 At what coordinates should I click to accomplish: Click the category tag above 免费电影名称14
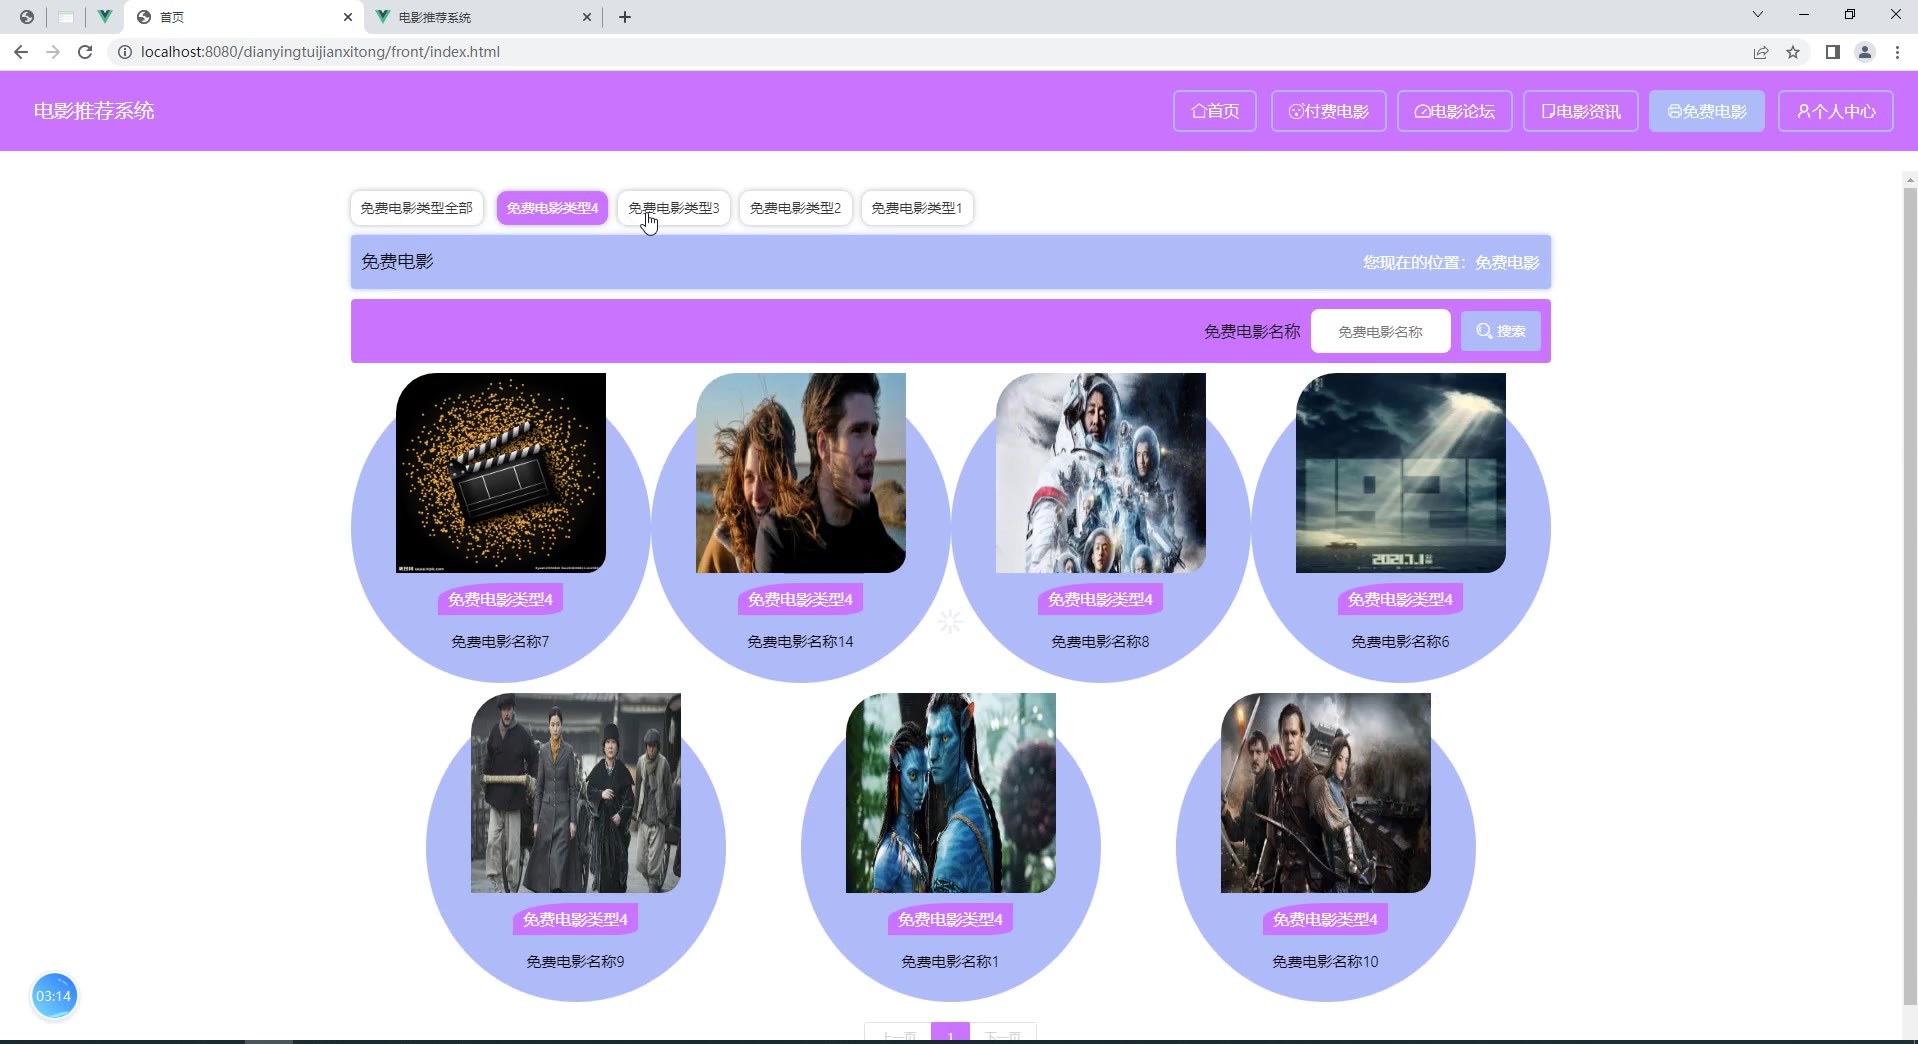800,599
